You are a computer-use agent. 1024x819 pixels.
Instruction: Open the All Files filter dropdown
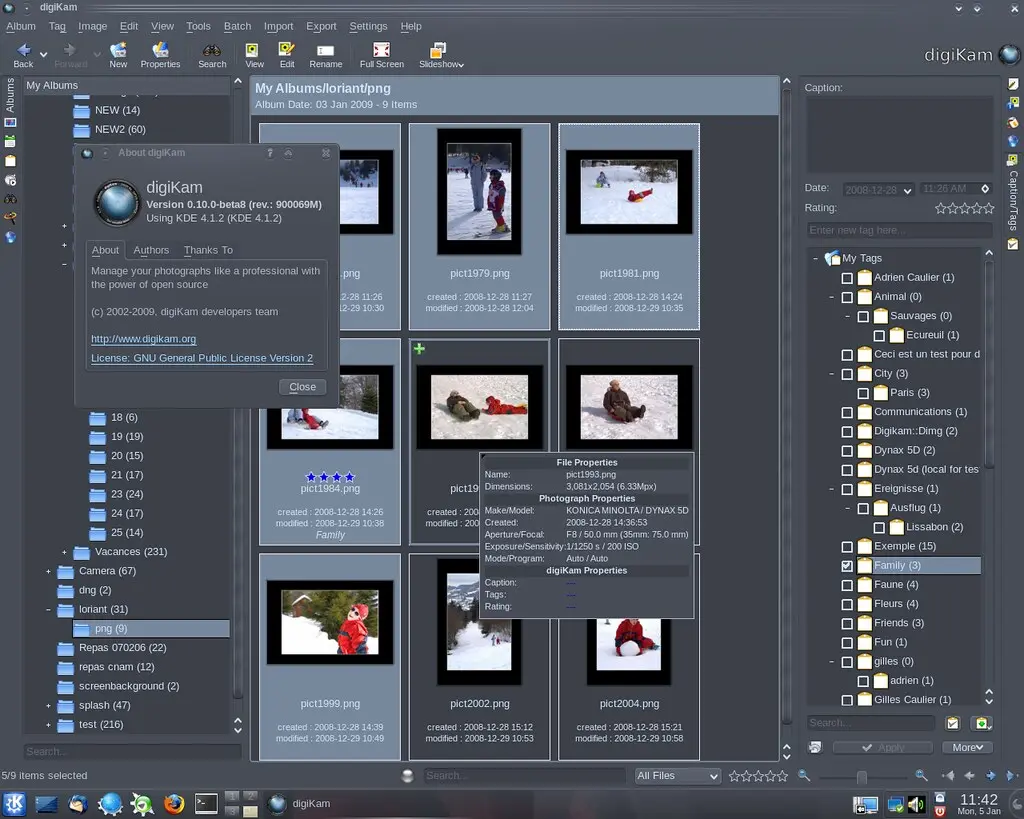pyautogui.click(x=678, y=775)
